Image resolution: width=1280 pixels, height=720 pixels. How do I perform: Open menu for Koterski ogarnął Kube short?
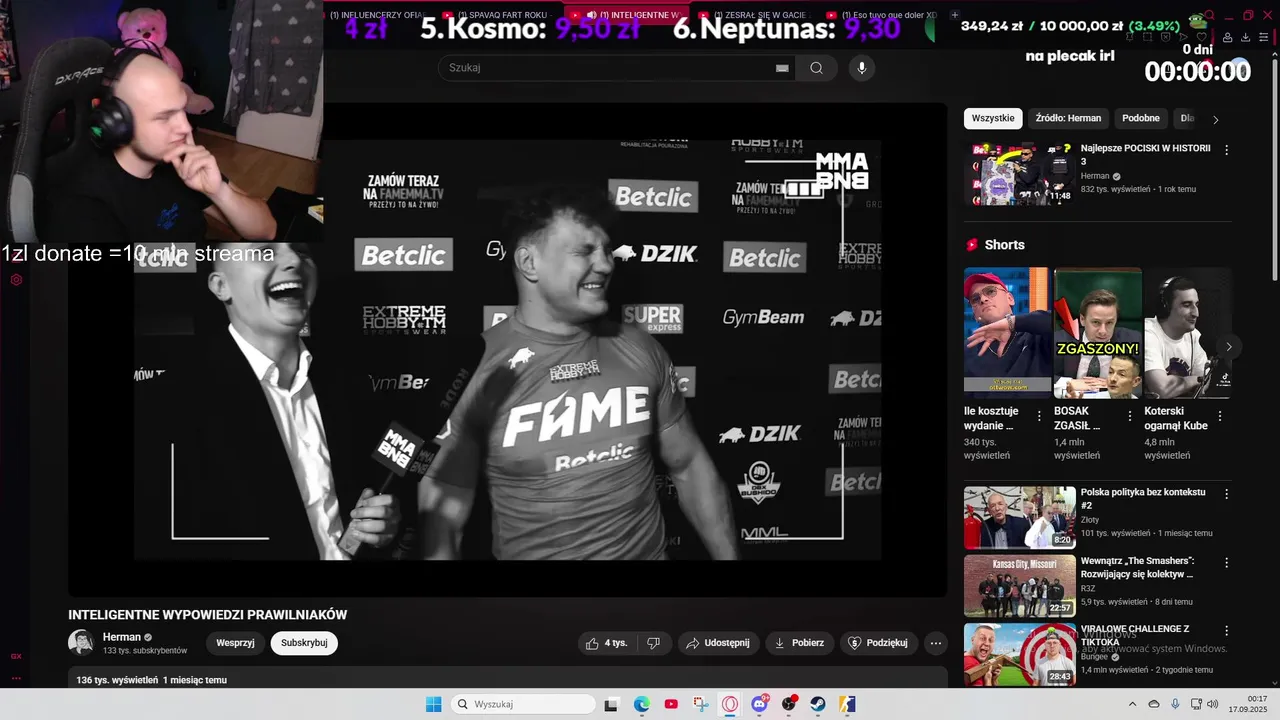click(x=1220, y=416)
